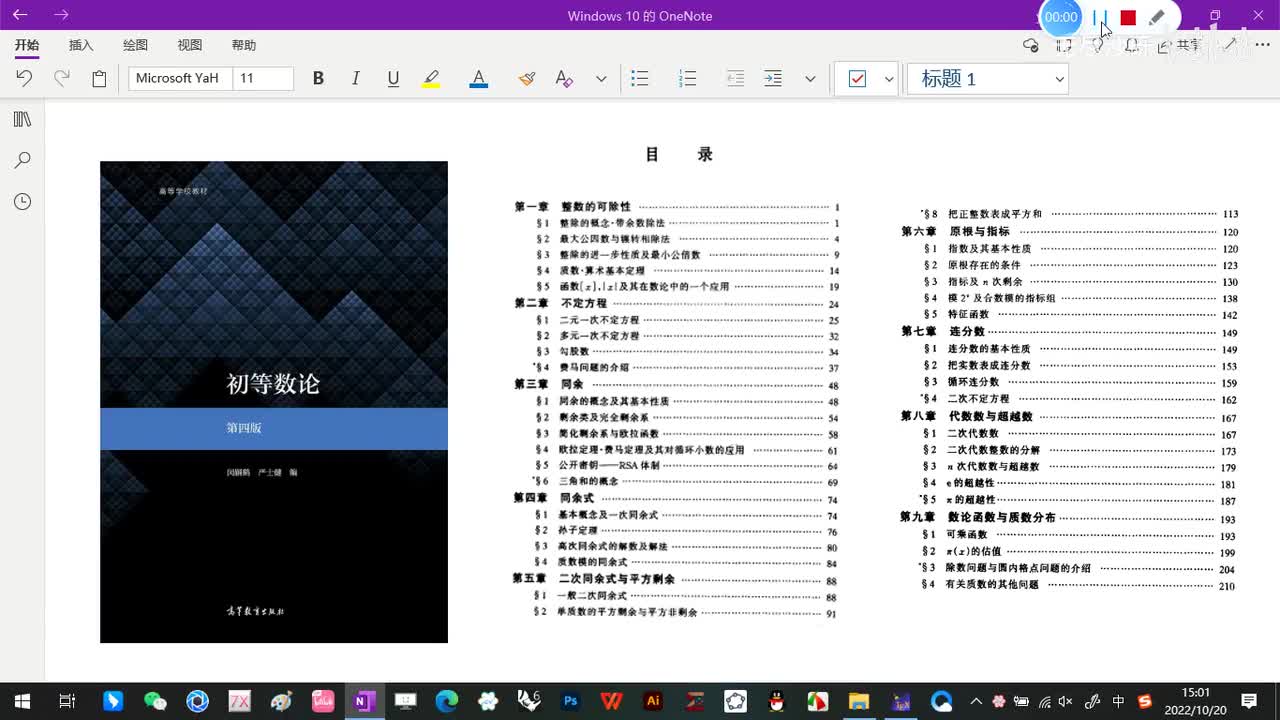
Task: Select the Format Painter brush
Action: tap(527, 78)
